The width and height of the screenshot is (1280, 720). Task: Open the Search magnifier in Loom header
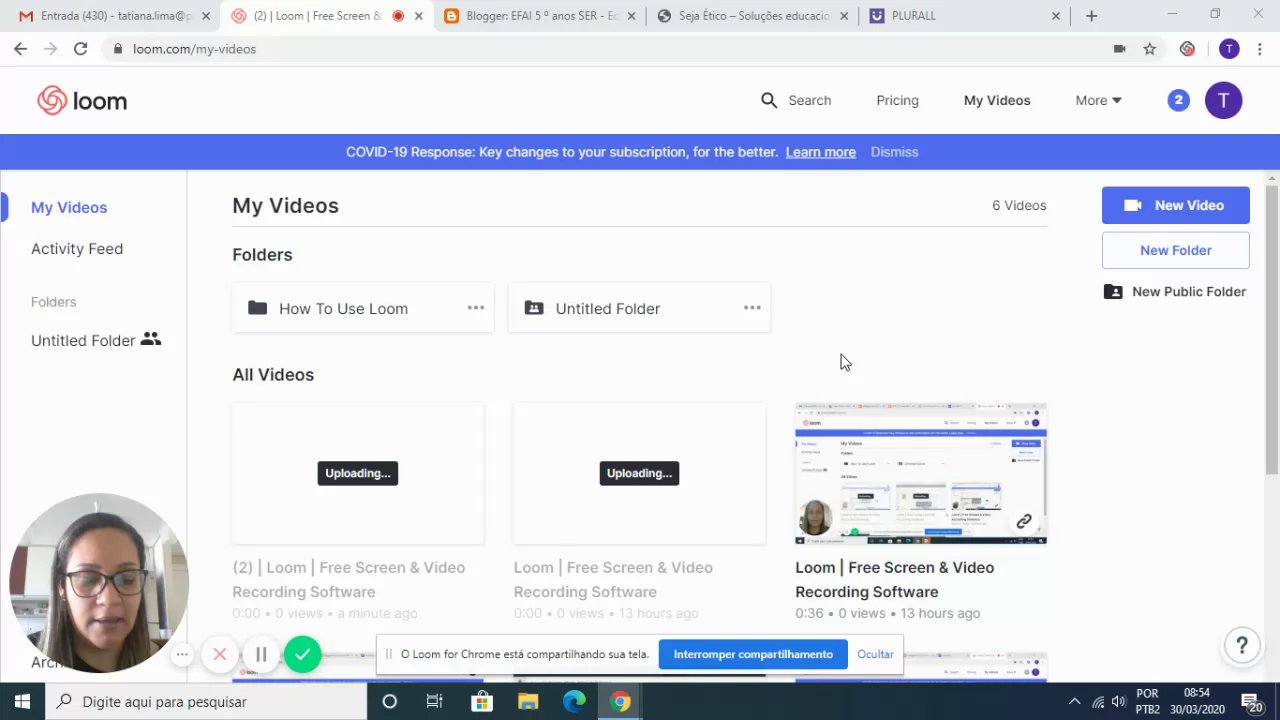coord(769,100)
